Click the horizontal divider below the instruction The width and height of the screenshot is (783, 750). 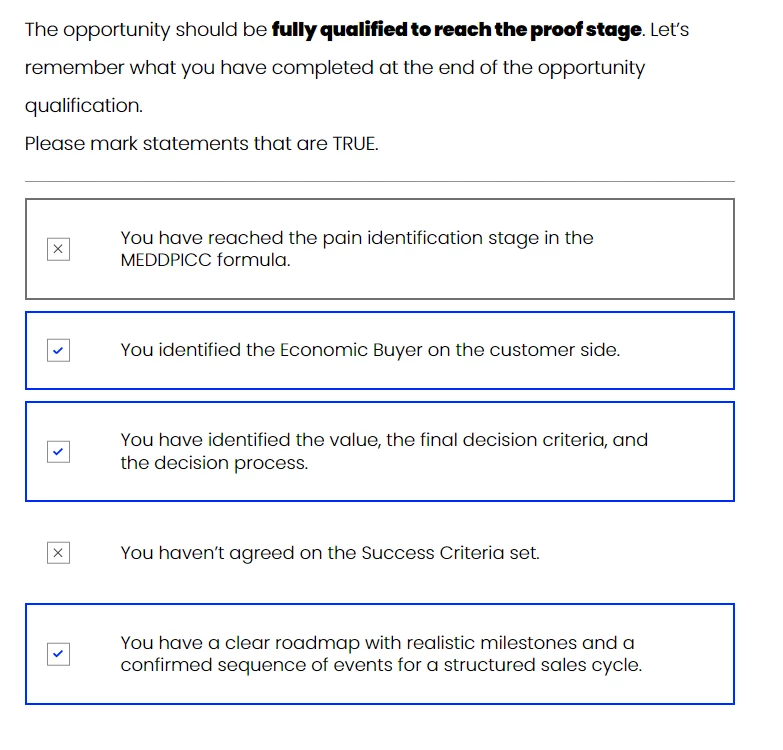[x=379, y=181]
